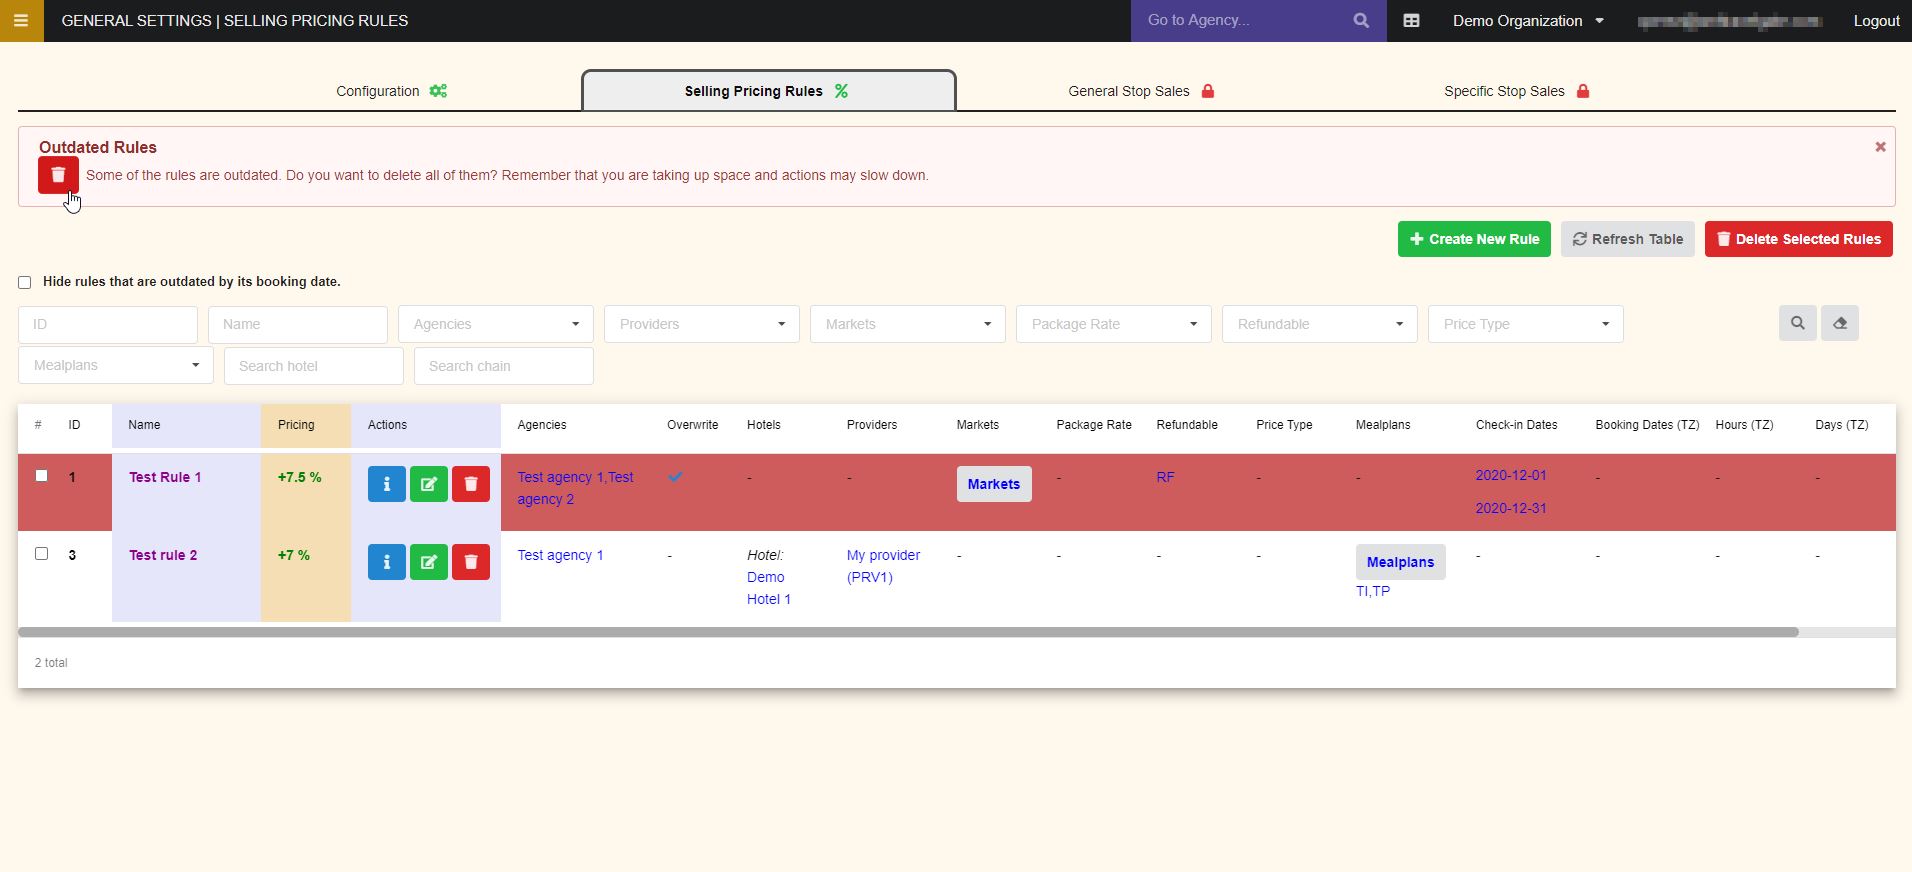1912x872 pixels.
Task: Open Markets button for Test Rule 1
Action: click(994, 484)
